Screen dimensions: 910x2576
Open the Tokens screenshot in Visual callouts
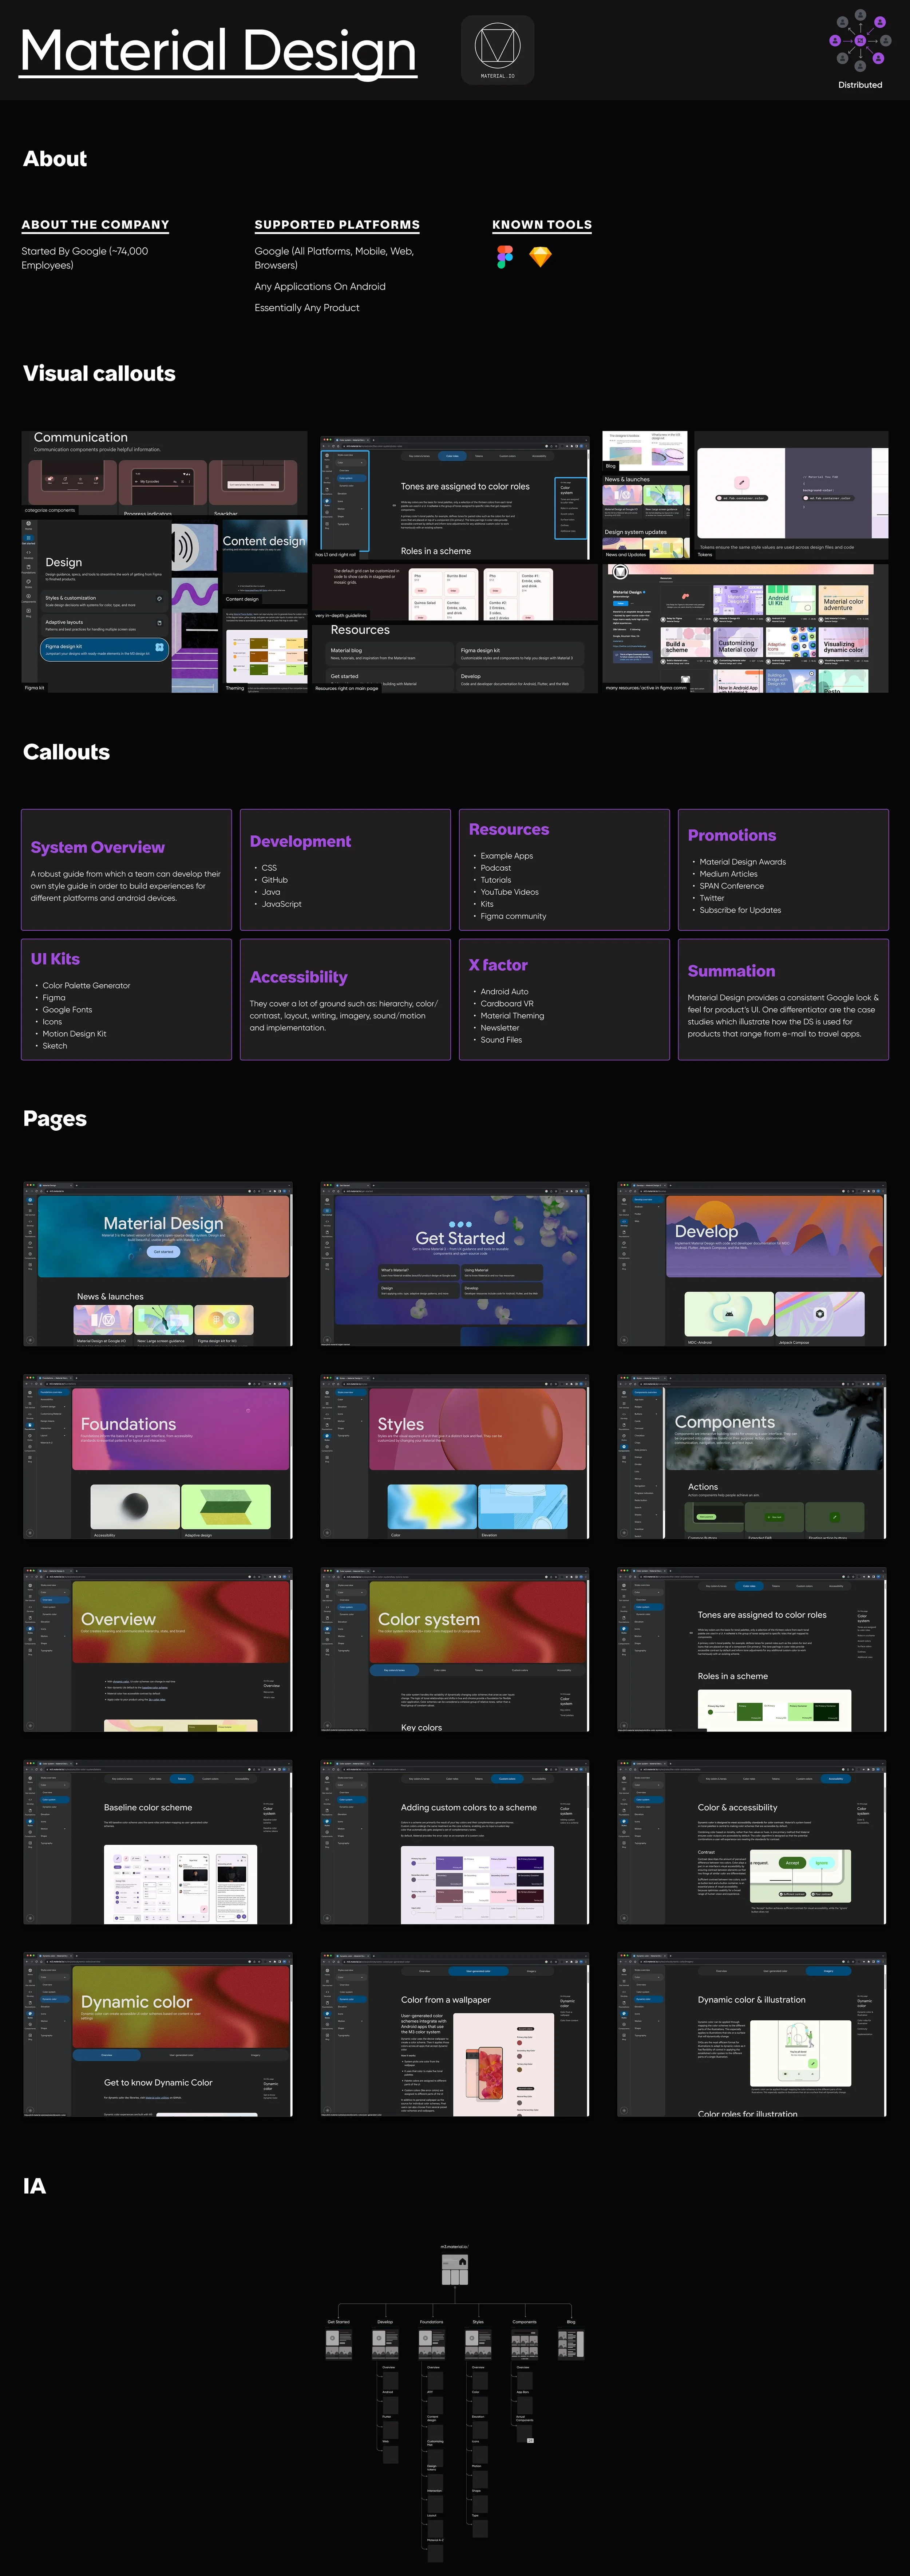pos(791,494)
